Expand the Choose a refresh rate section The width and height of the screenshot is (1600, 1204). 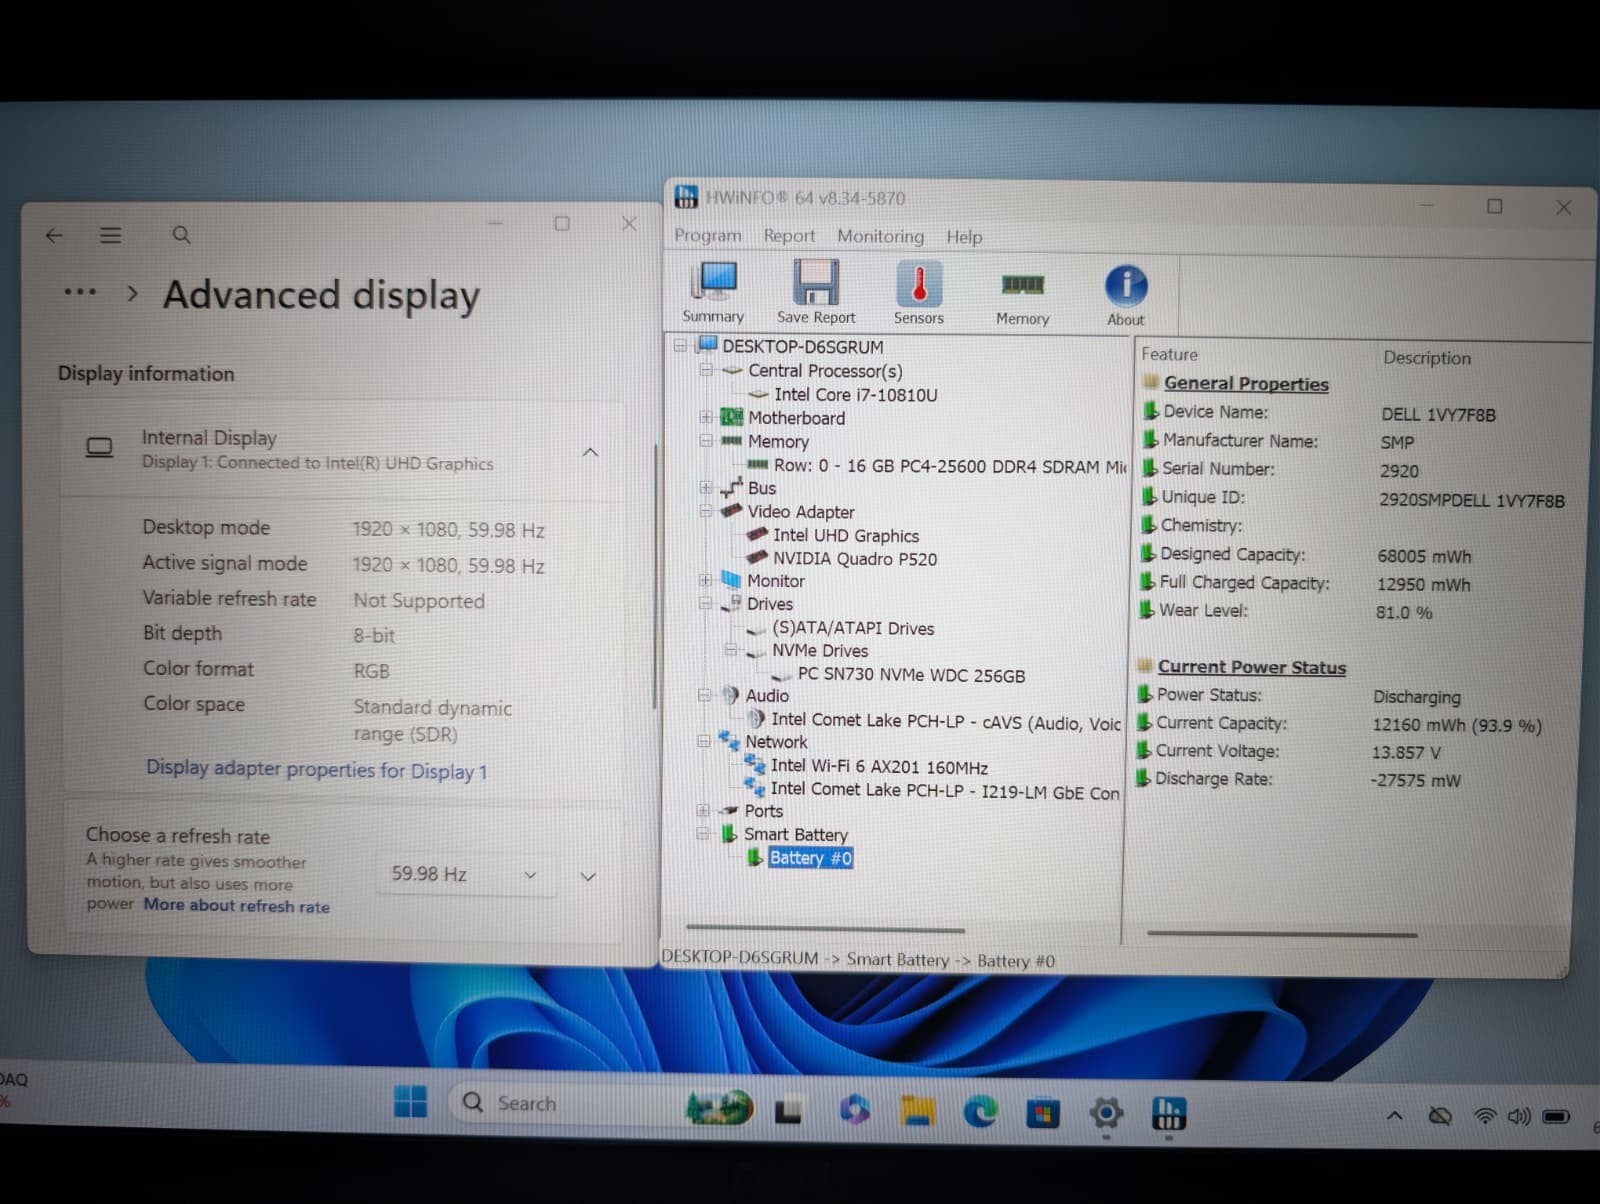click(588, 877)
